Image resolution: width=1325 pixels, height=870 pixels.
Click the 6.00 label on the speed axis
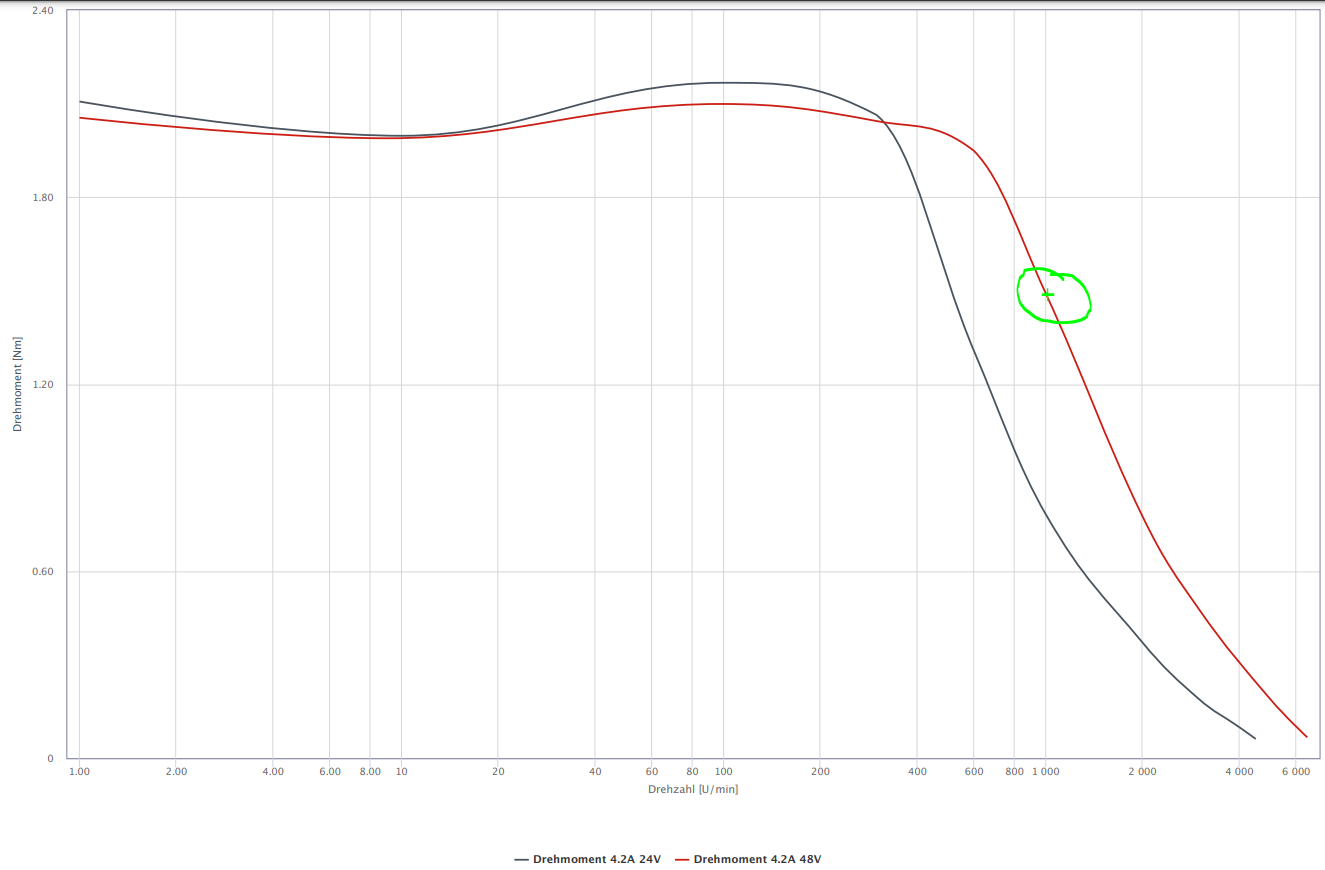330,772
